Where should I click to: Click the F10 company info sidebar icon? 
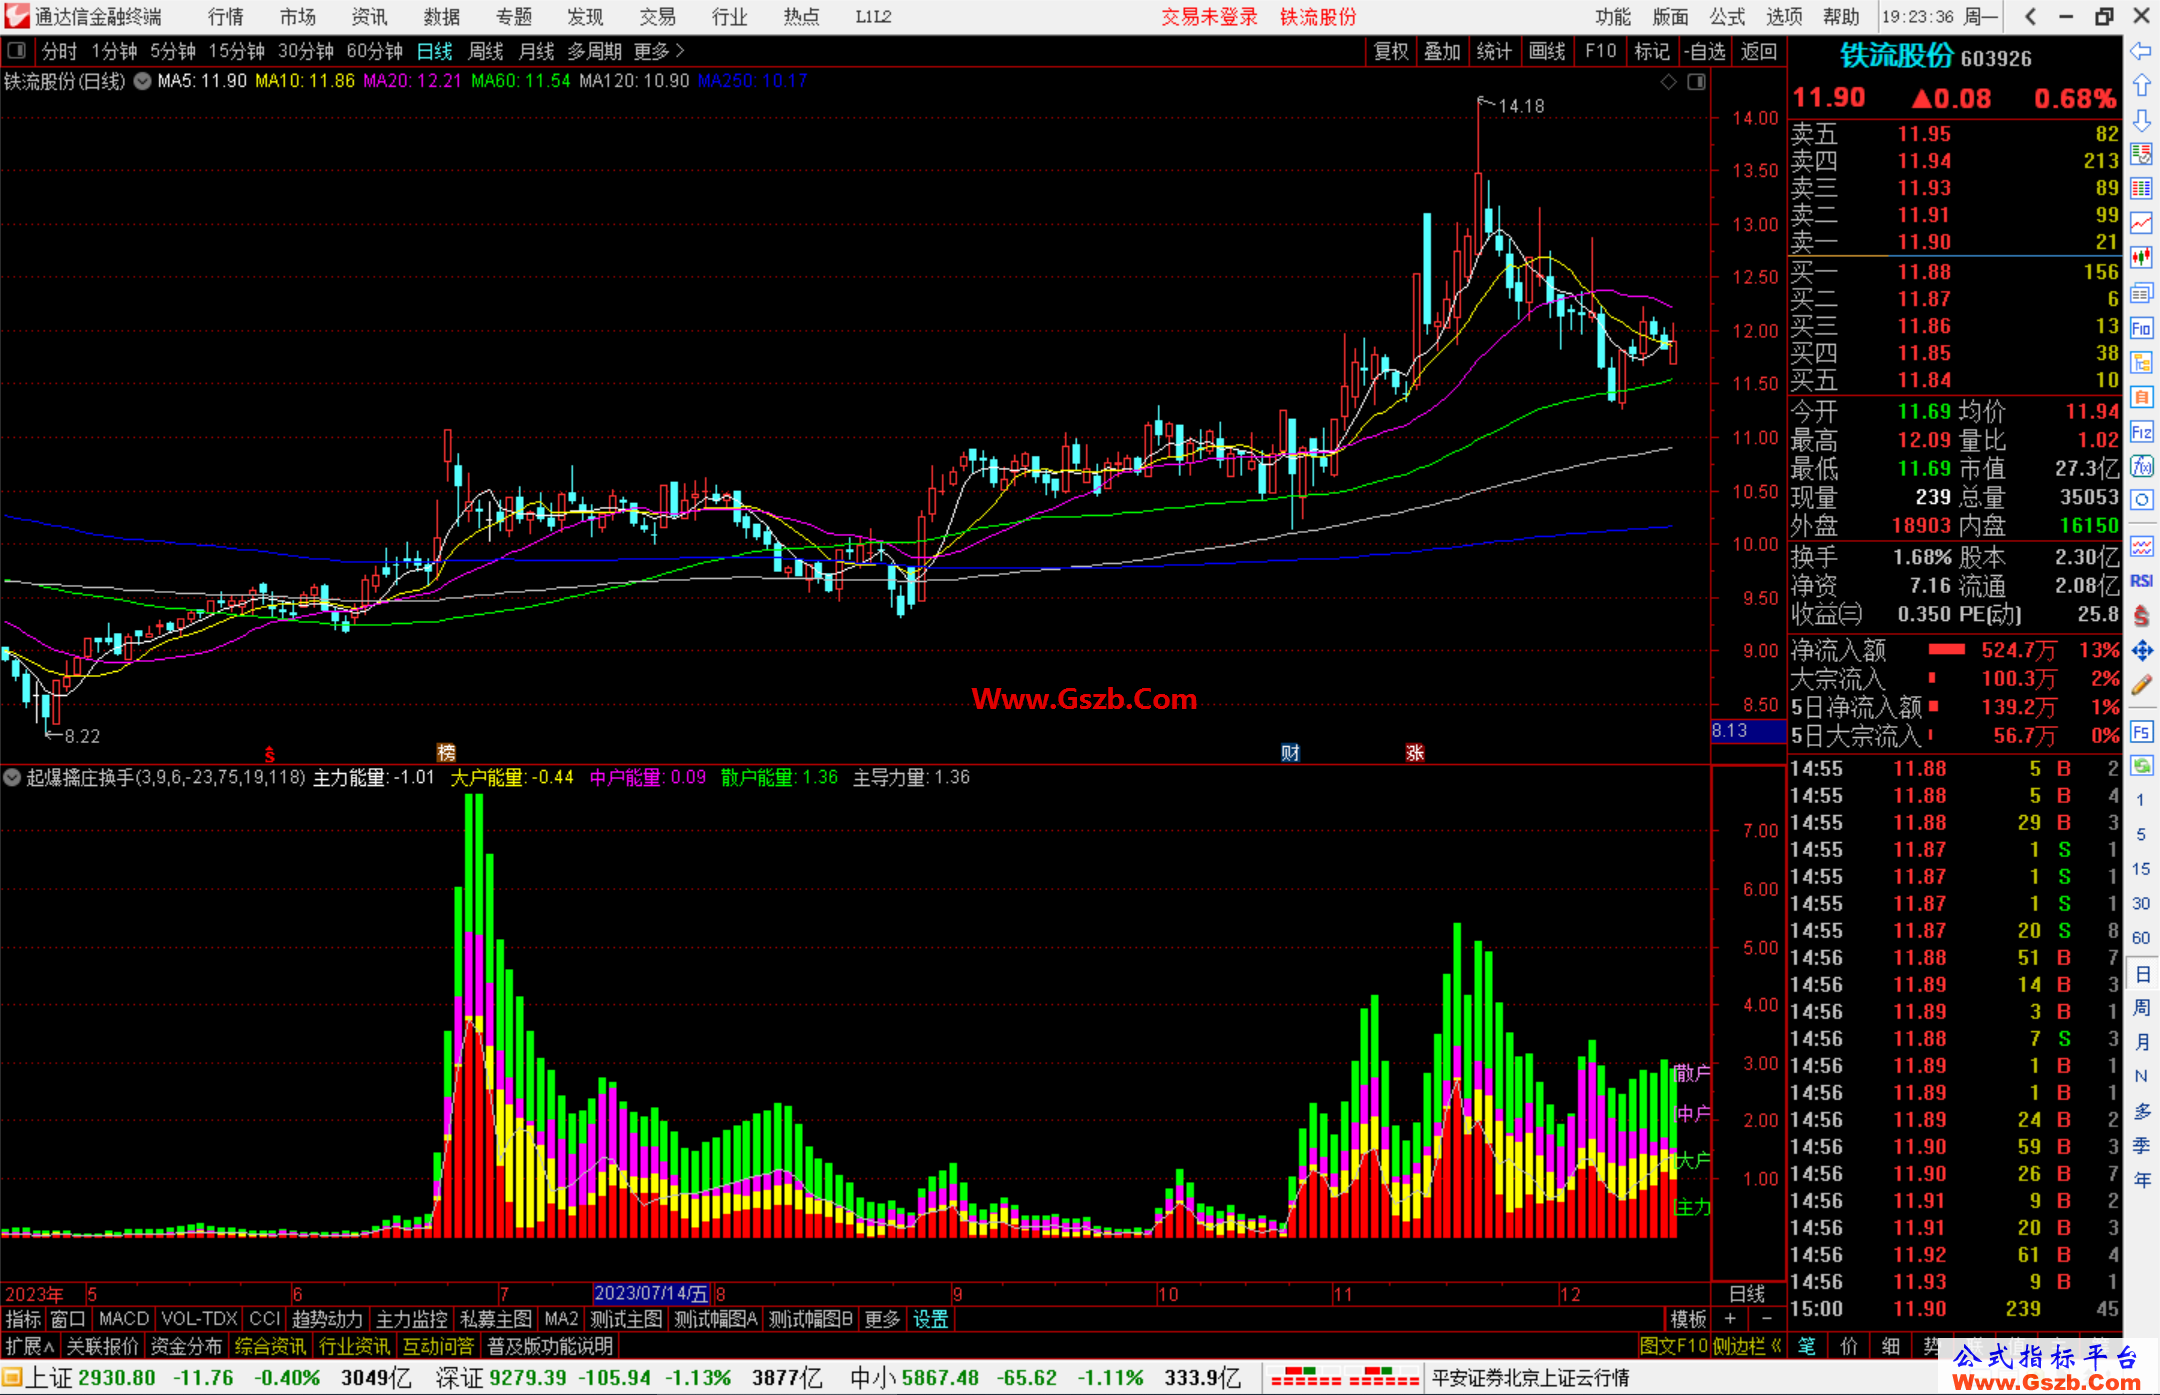[x=2141, y=328]
